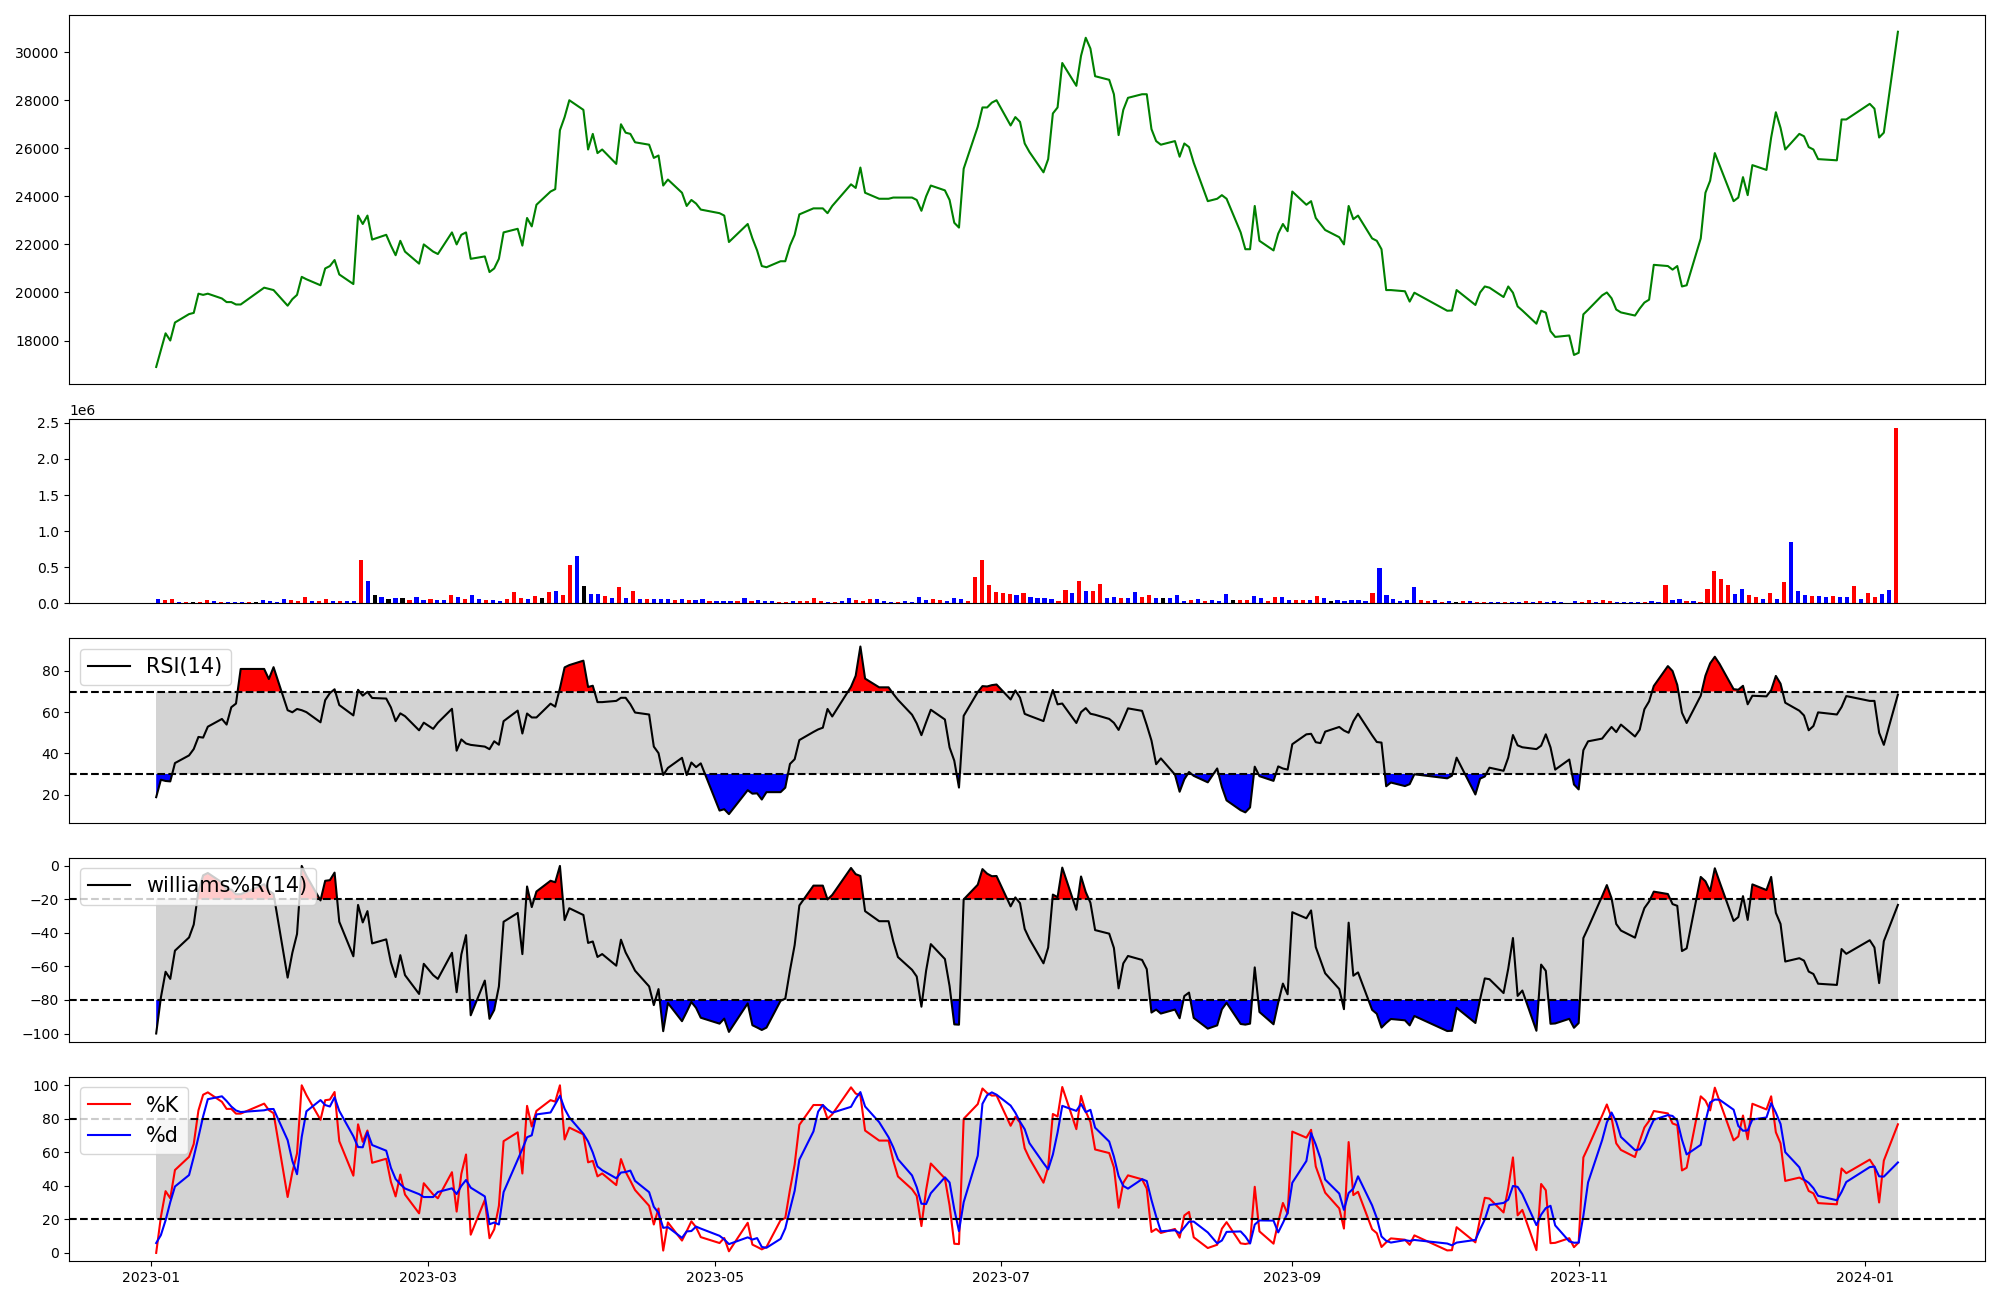Click the 2023-01 x-axis date label
This screenshot has height=1300, width=2000.
151,1276
